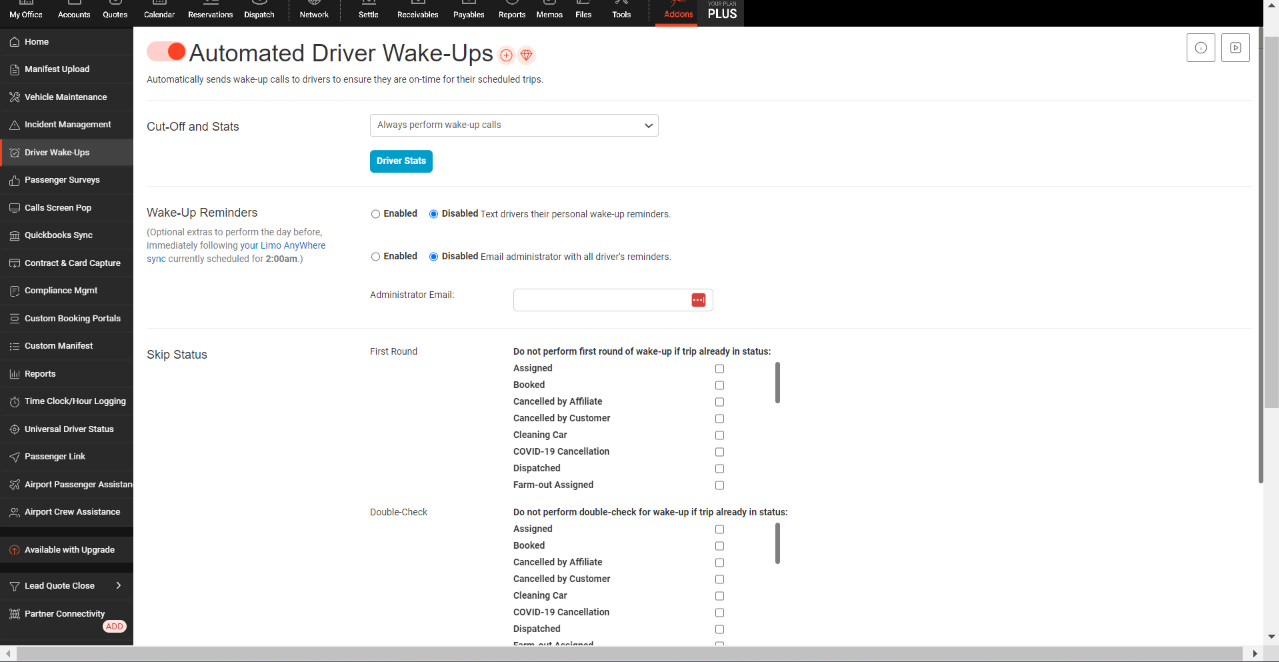Check Dispatched under First Round skip status
1279x662 pixels.
click(x=719, y=469)
